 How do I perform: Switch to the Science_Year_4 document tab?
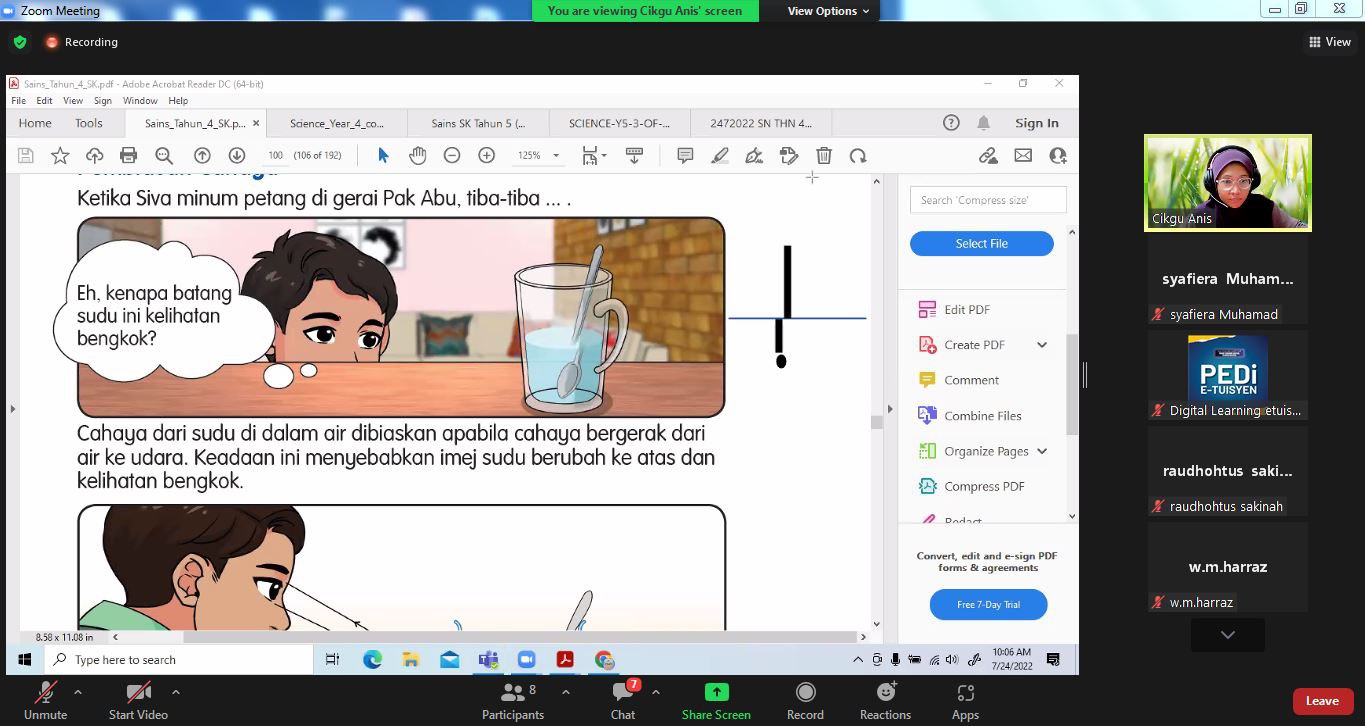point(337,124)
